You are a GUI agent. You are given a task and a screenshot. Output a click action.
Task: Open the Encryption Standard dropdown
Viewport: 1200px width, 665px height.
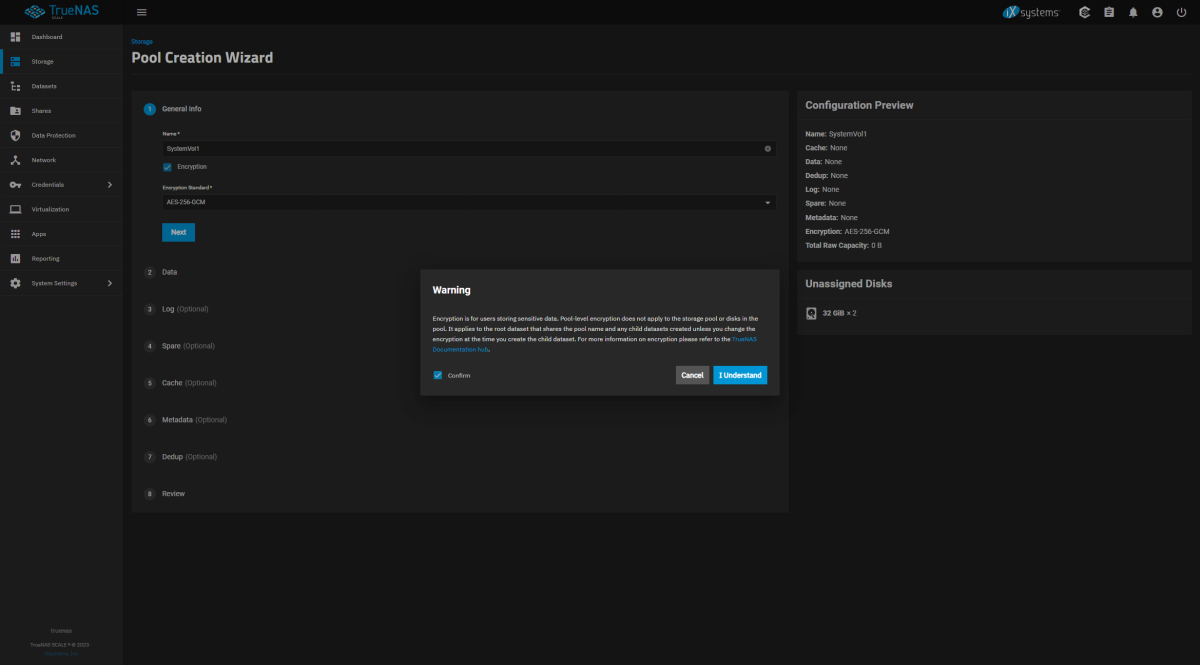tap(469, 202)
